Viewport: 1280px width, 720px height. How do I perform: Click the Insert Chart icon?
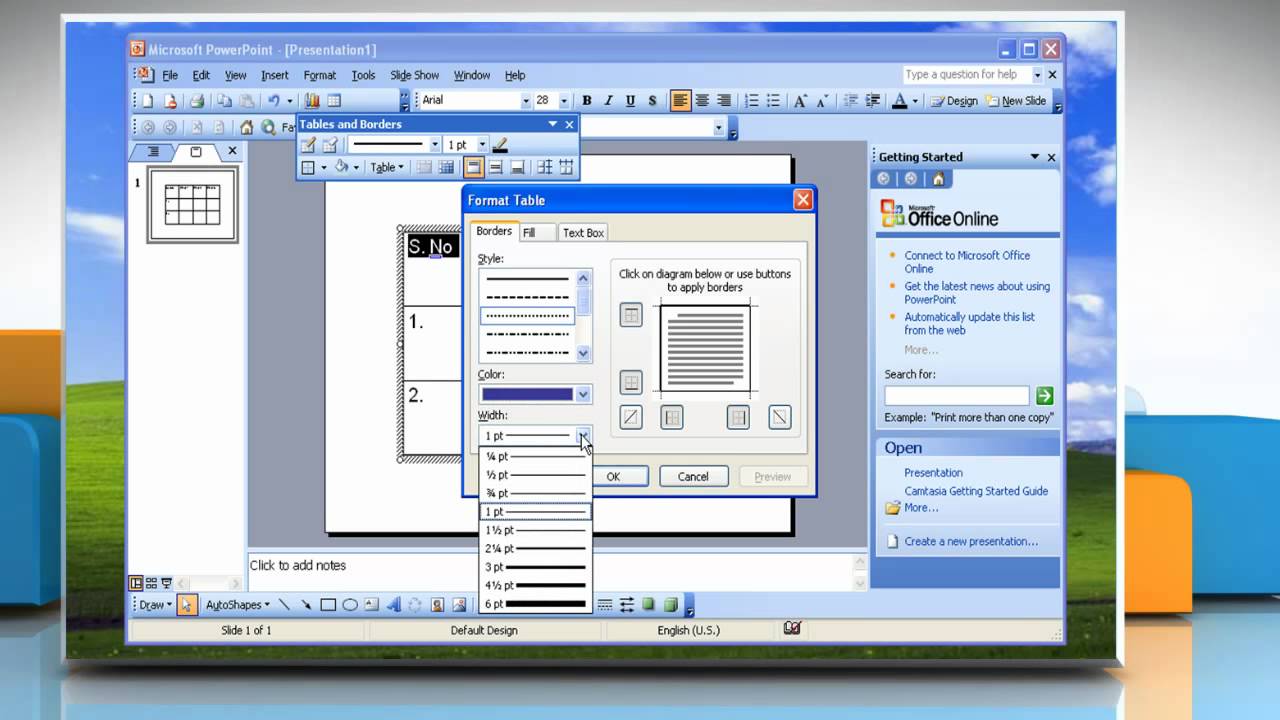[312, 101]
